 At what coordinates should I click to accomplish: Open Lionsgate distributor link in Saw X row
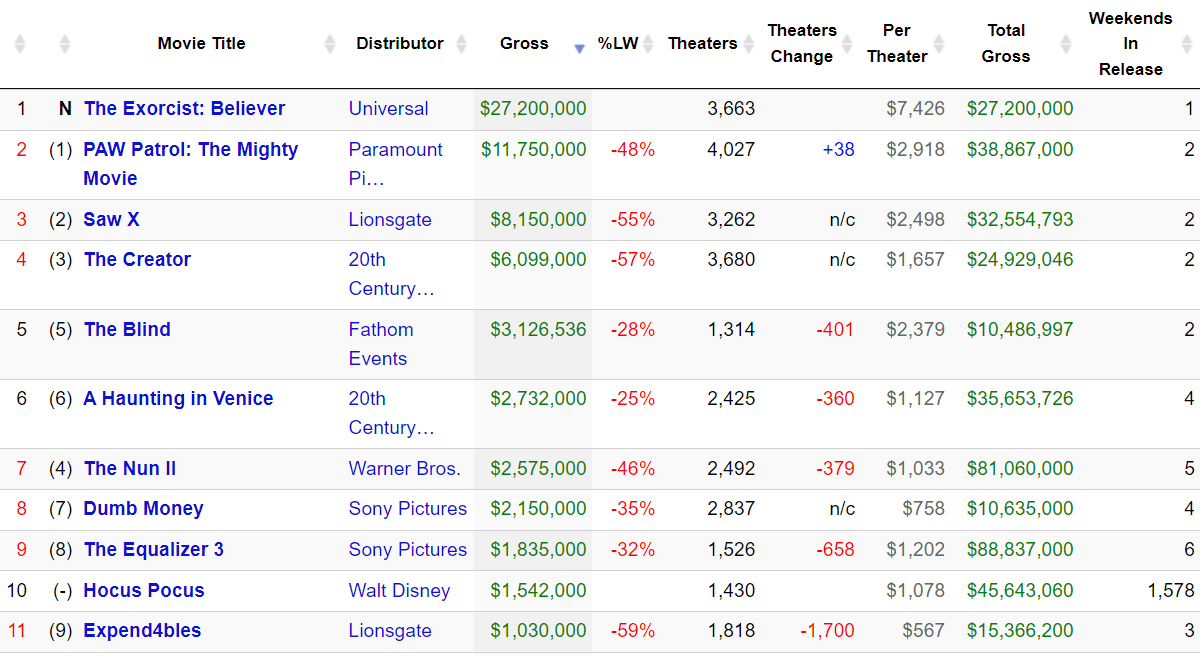pyautogui.click(x=390, y=220)
